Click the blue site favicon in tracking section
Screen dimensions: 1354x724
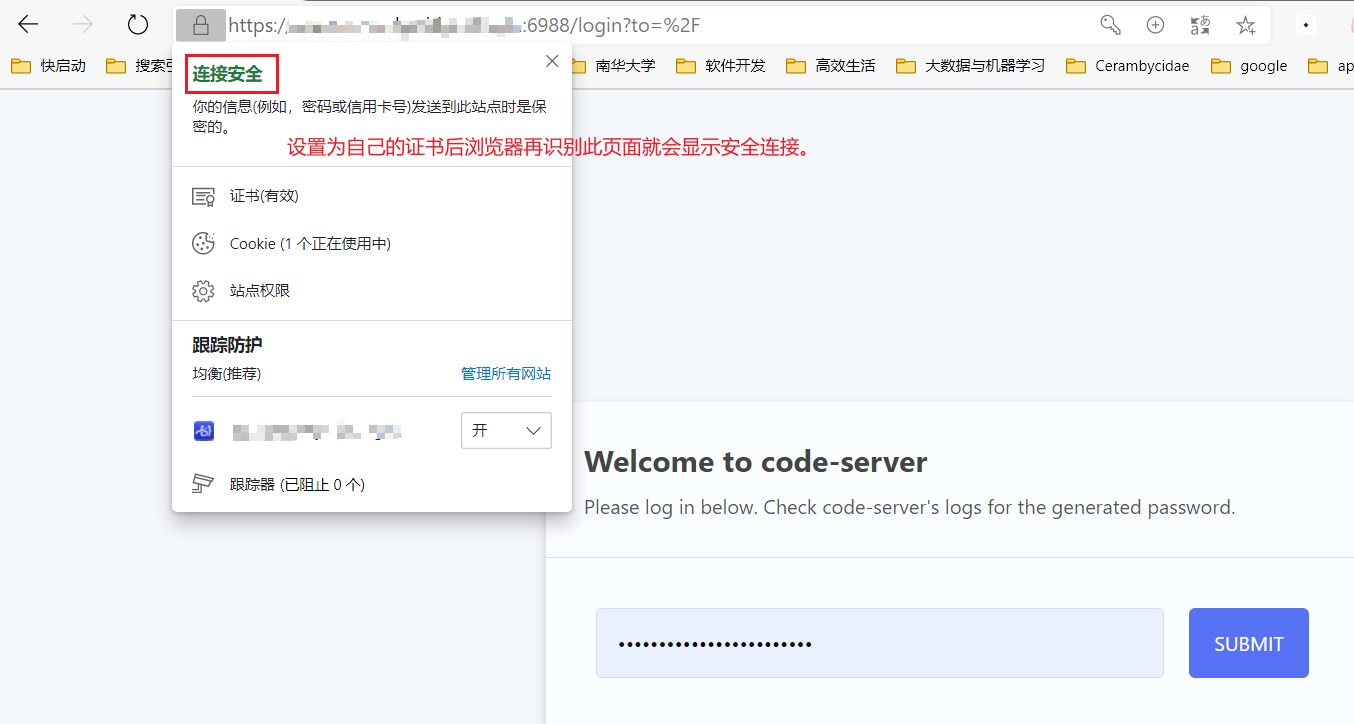point(204,431)
